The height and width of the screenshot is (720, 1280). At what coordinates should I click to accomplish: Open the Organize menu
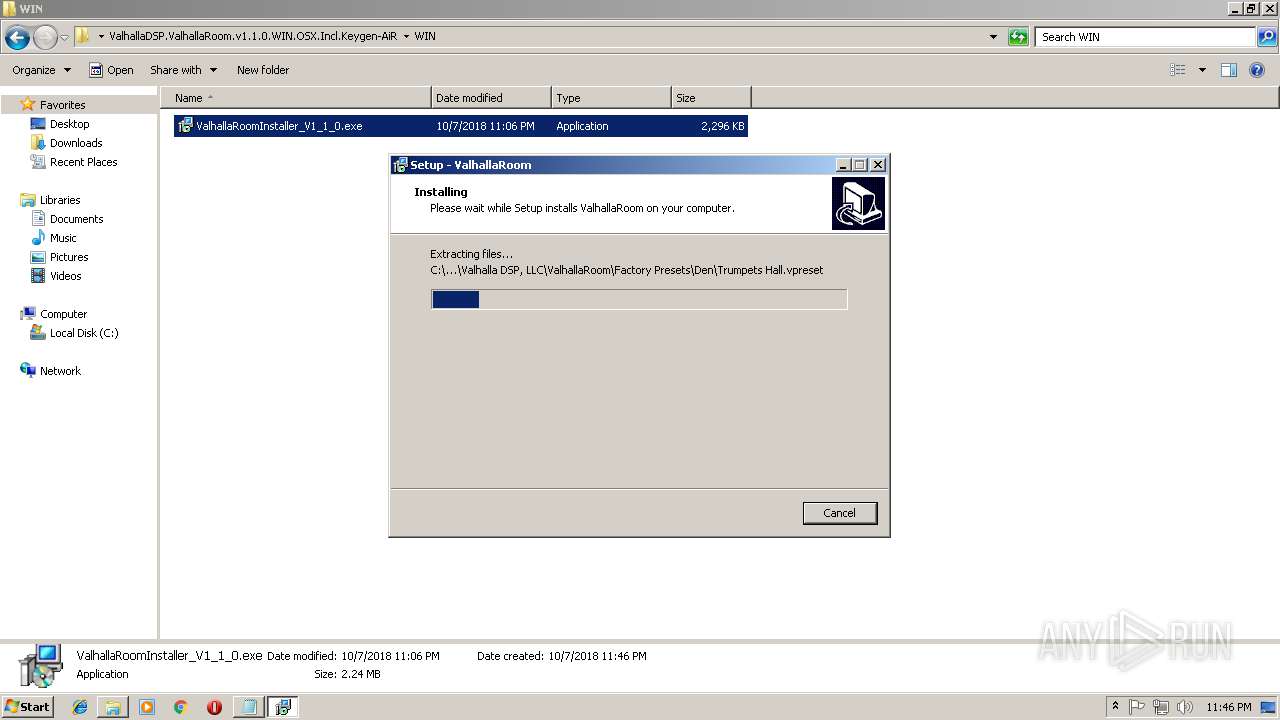pyautogui.click(x=41, y=70)
